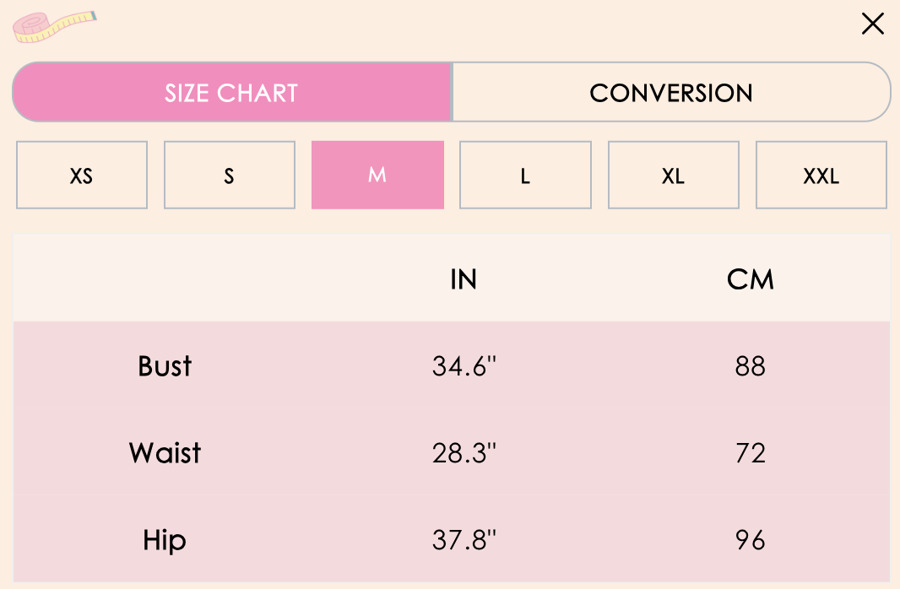Image resolution: width=900 pixels, height=589 pixels.
Task: Close the size chart dialog
Action: point(872,24)
